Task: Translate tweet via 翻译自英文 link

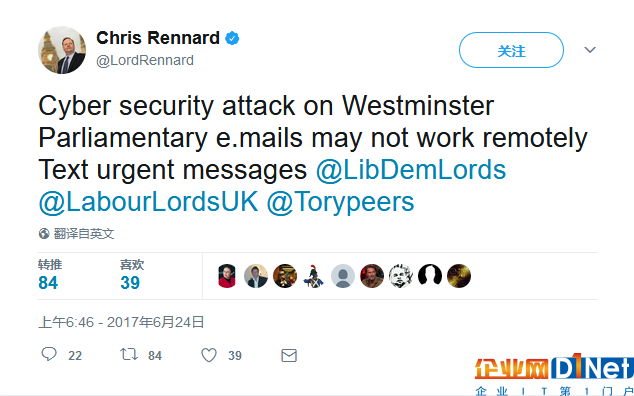Action: pos(84,233)
